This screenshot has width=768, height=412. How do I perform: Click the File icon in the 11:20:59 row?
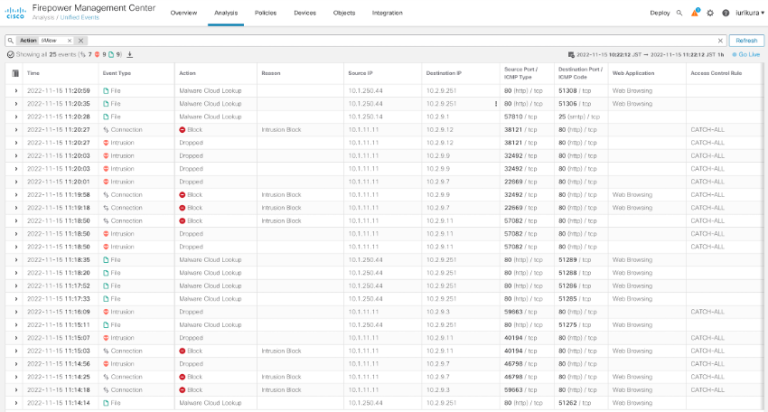tap(106, 91)
